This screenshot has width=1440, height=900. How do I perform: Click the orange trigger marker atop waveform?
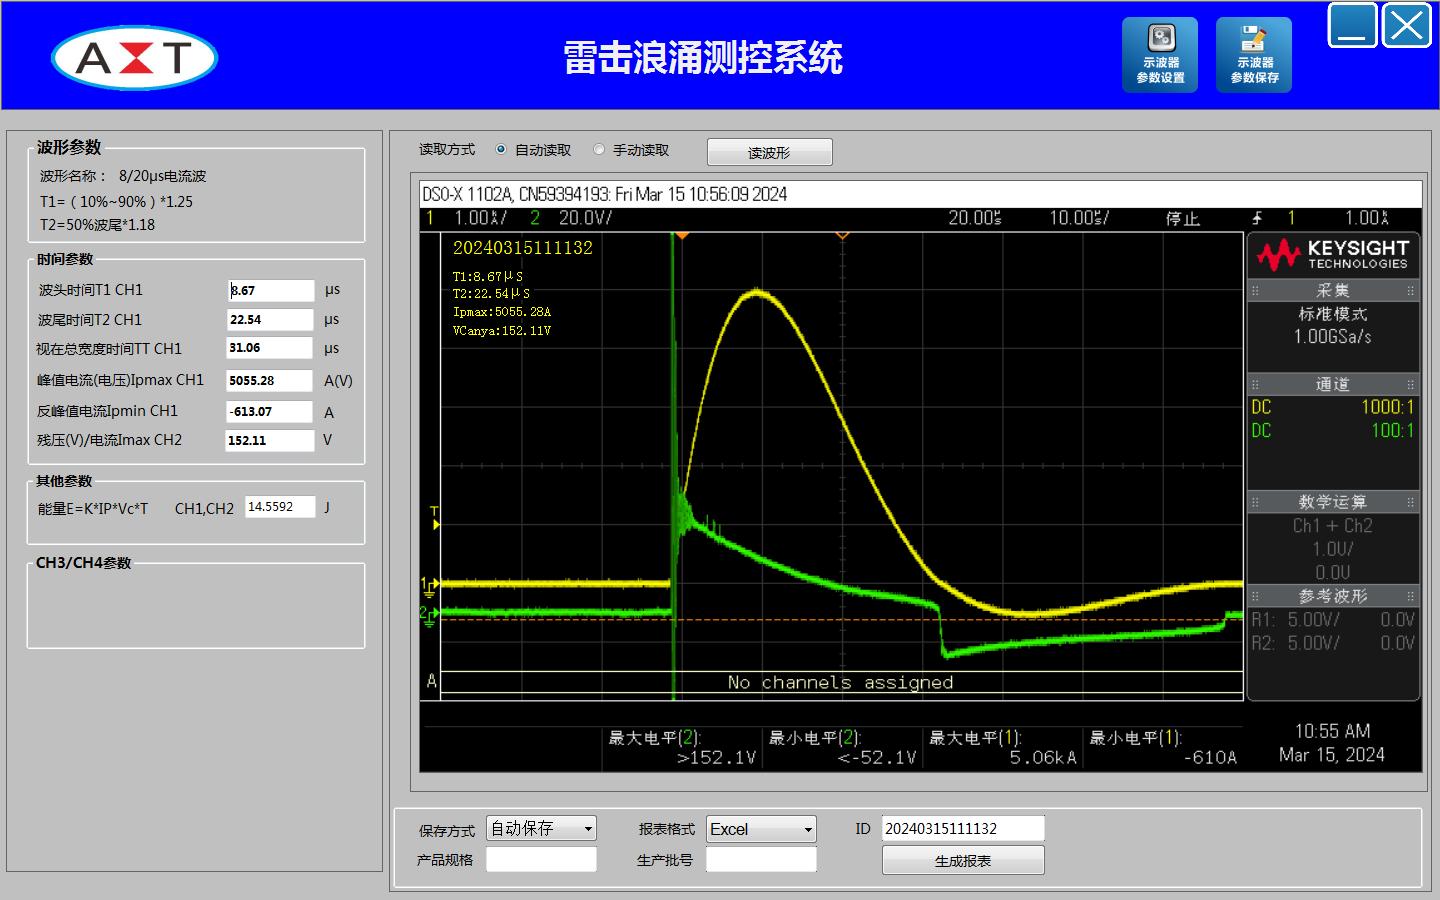tap(682, 234)
